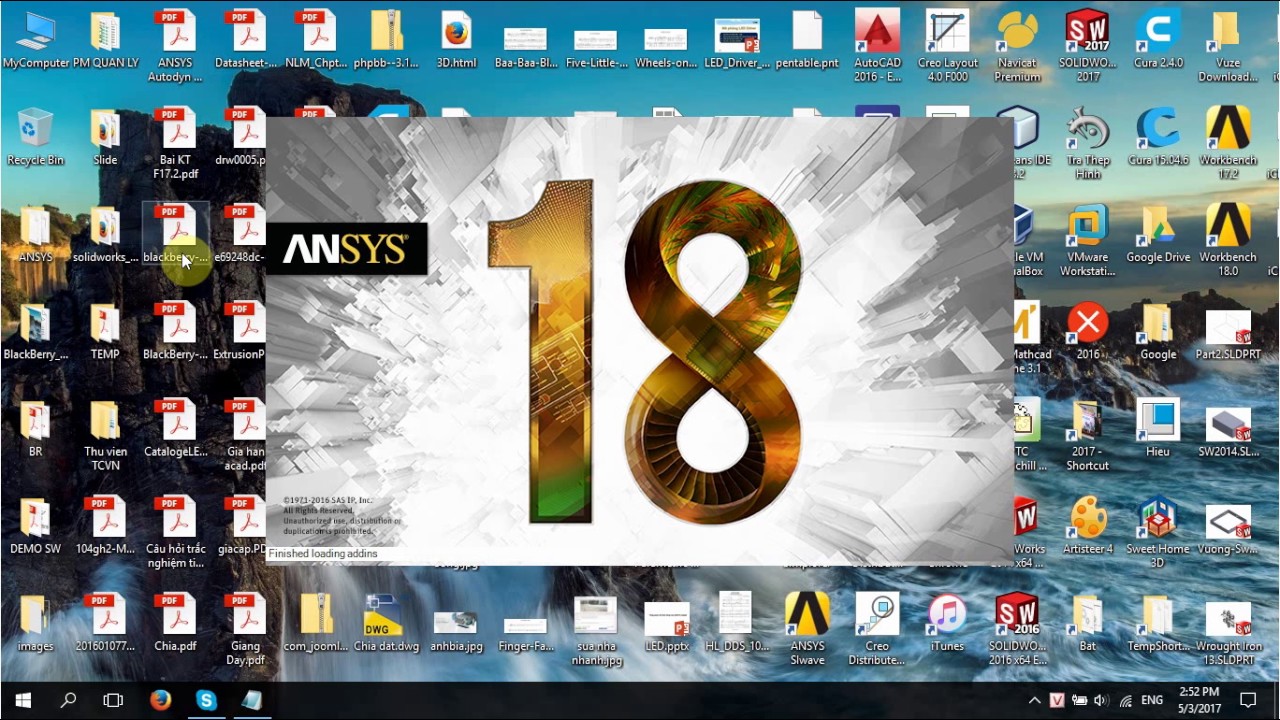Open the DEMO SW item
The height and width of the screenshot is (720, 1280).
tap(35, 525)
